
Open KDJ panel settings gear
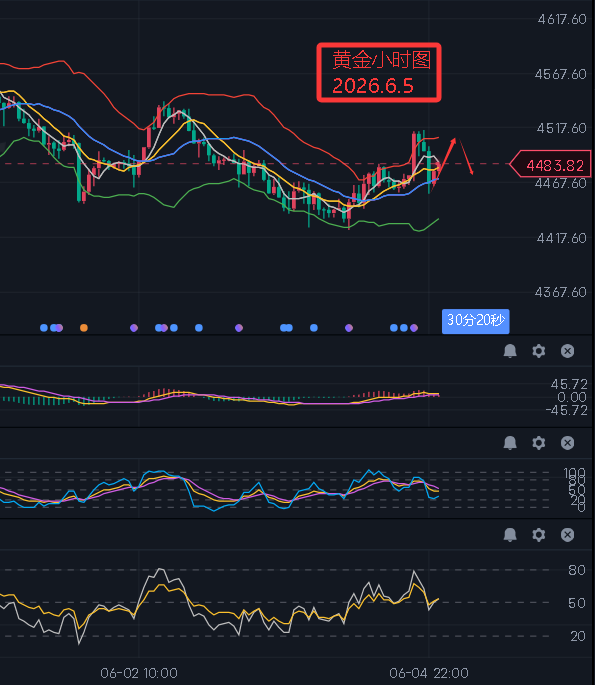pos(539,443)
